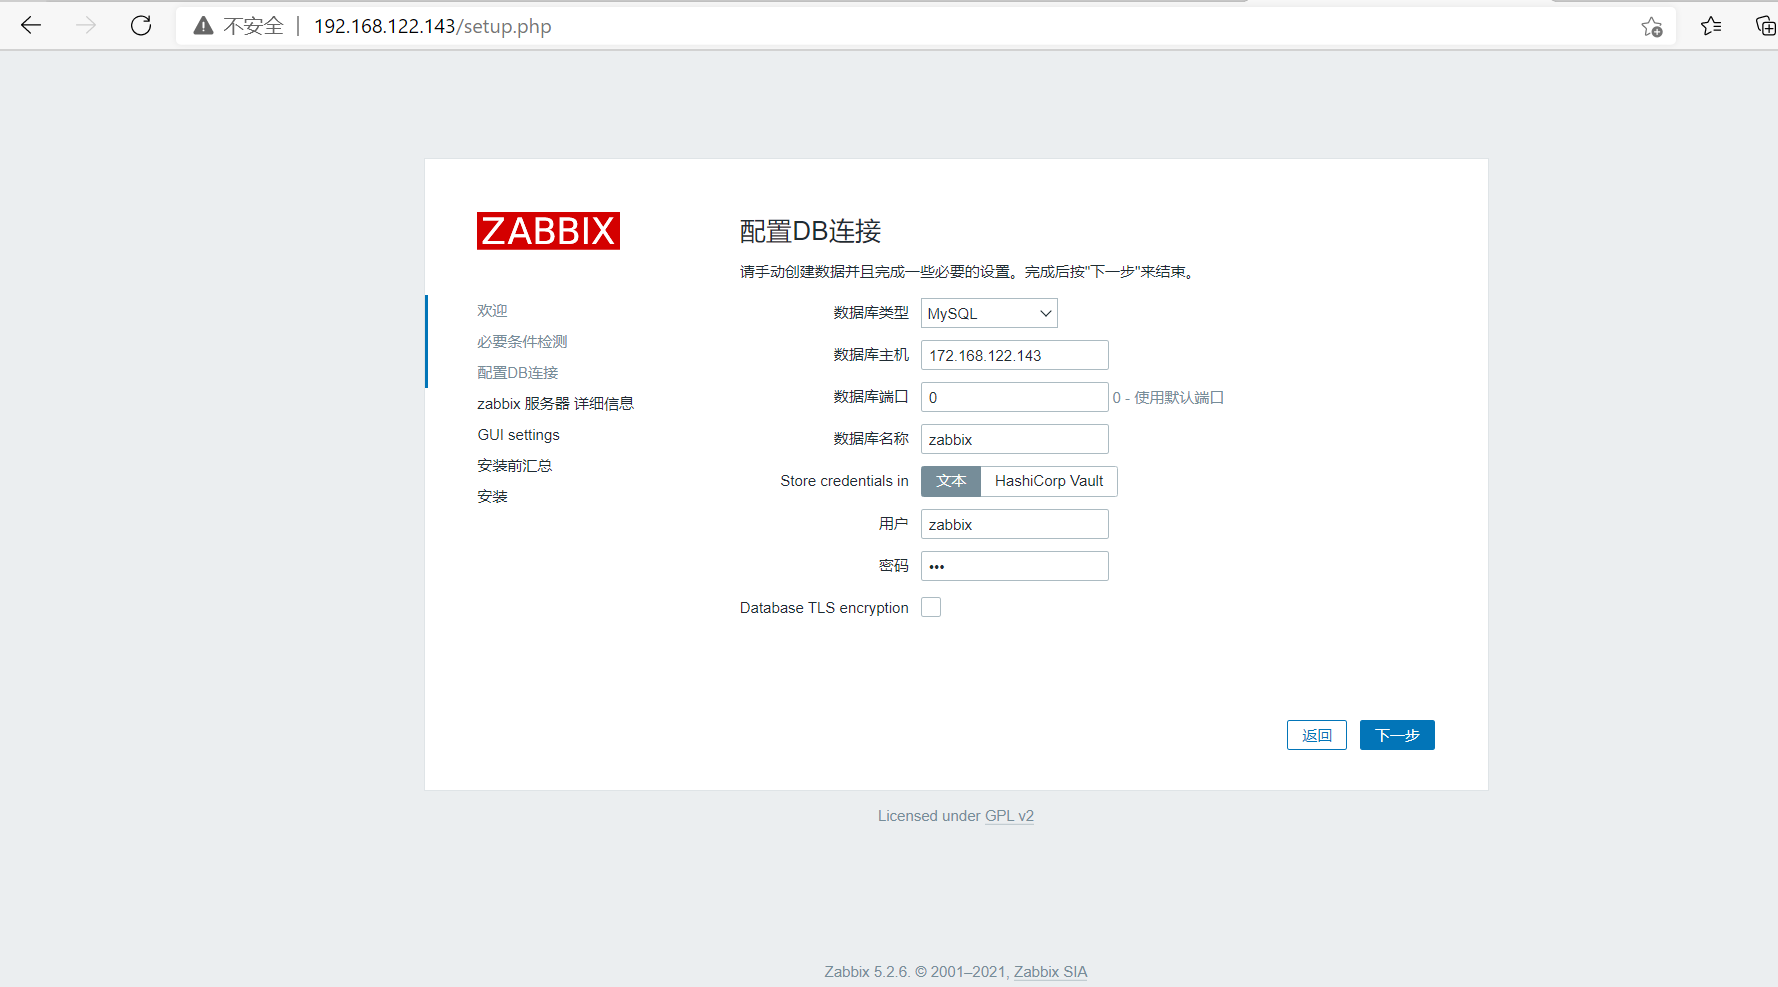Open the GPL v2 license link

pos(1009,816)
